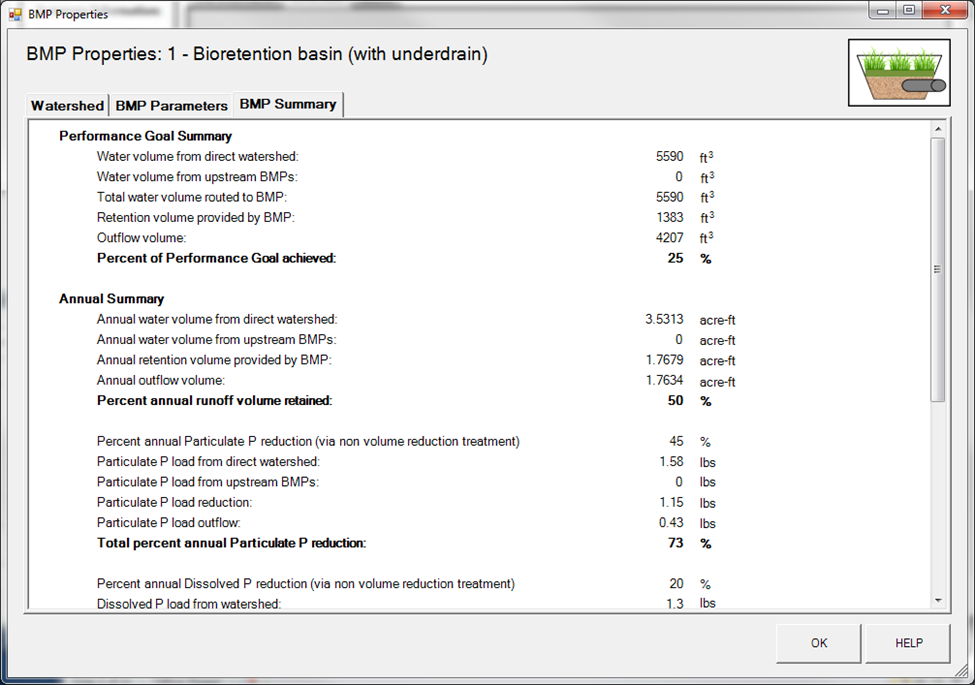Click the bioretention basin illustration icon

pos(899,73)
